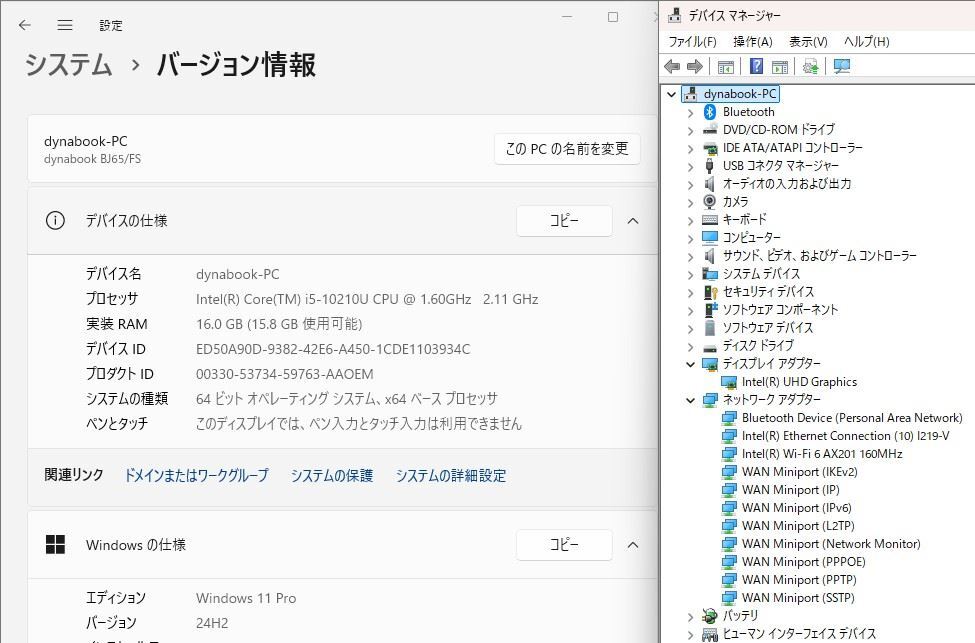Collapse the Windows の仕様 section chevron

click(x=633, y=545)
